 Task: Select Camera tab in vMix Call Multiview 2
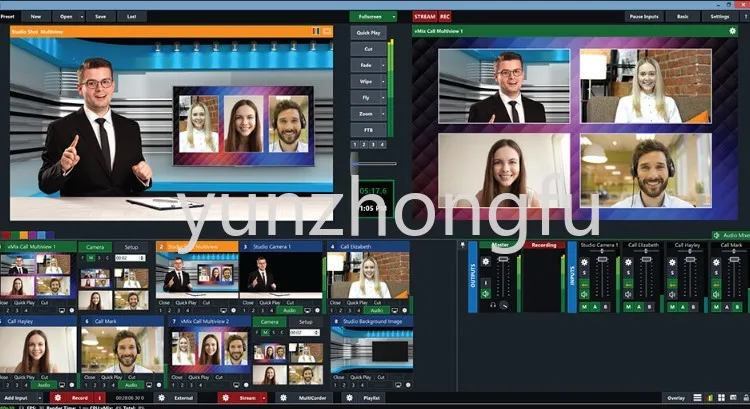[x=269, y=322]
